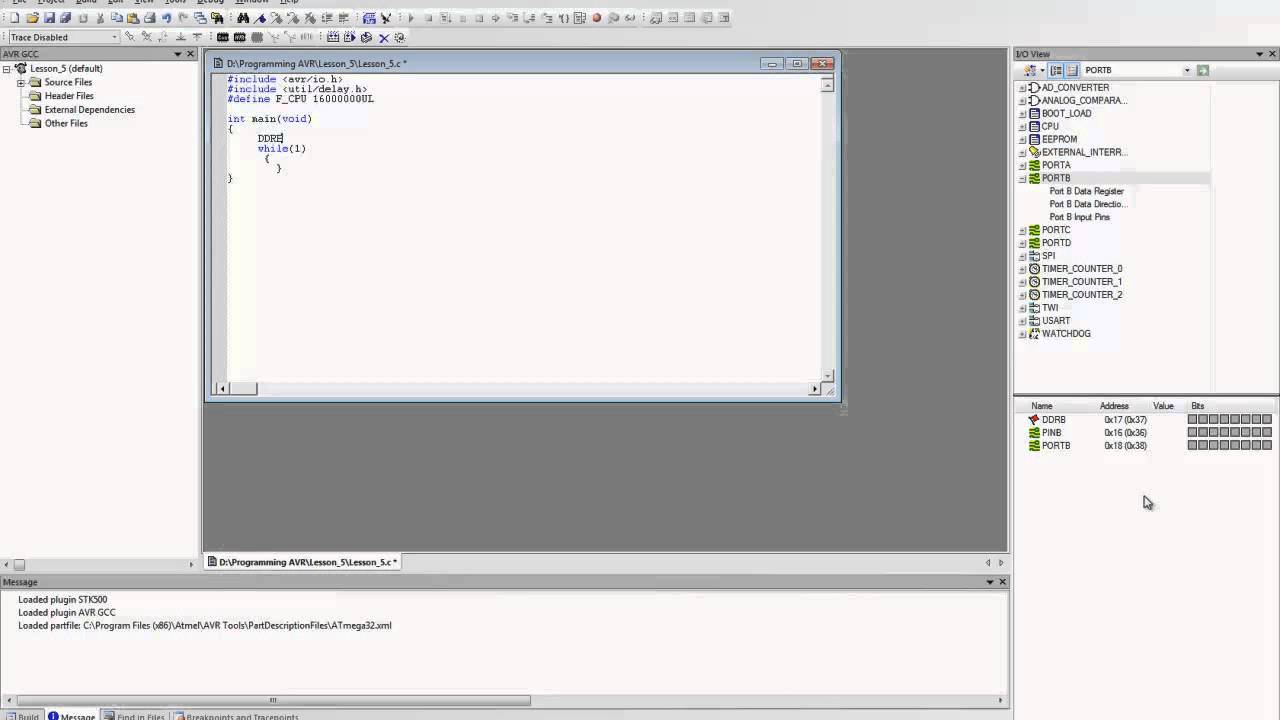This screenshot has height=720, width=1280.
Task: Click the I/O View tree display icon
Action: [x=1056, y=70]
